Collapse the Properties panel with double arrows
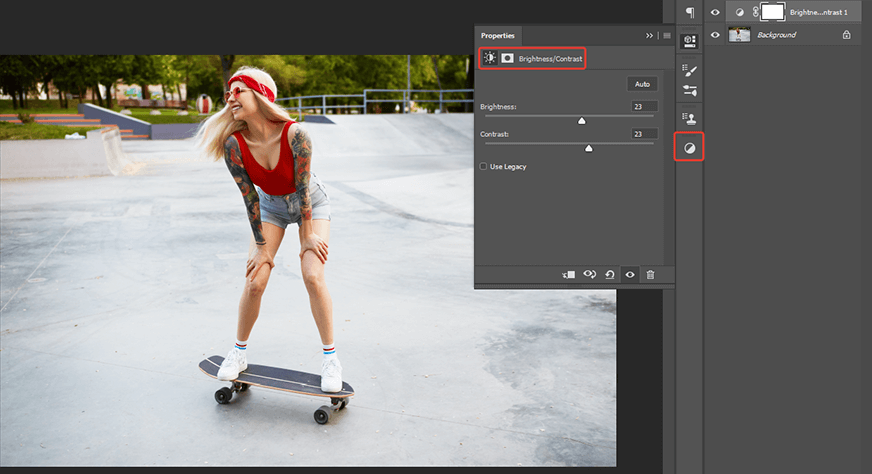The height and width of the screenshot is (474, 872). [x=649, y=36]
